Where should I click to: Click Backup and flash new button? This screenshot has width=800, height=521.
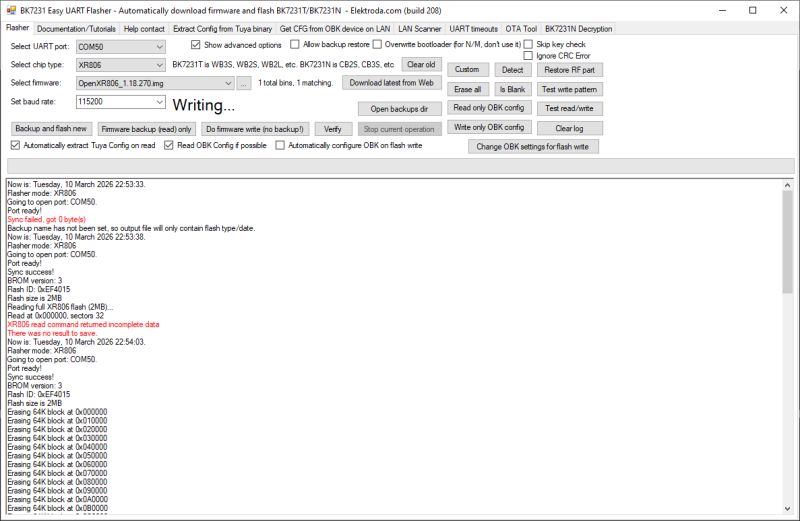pyautogui.click(x=51, y=129)
